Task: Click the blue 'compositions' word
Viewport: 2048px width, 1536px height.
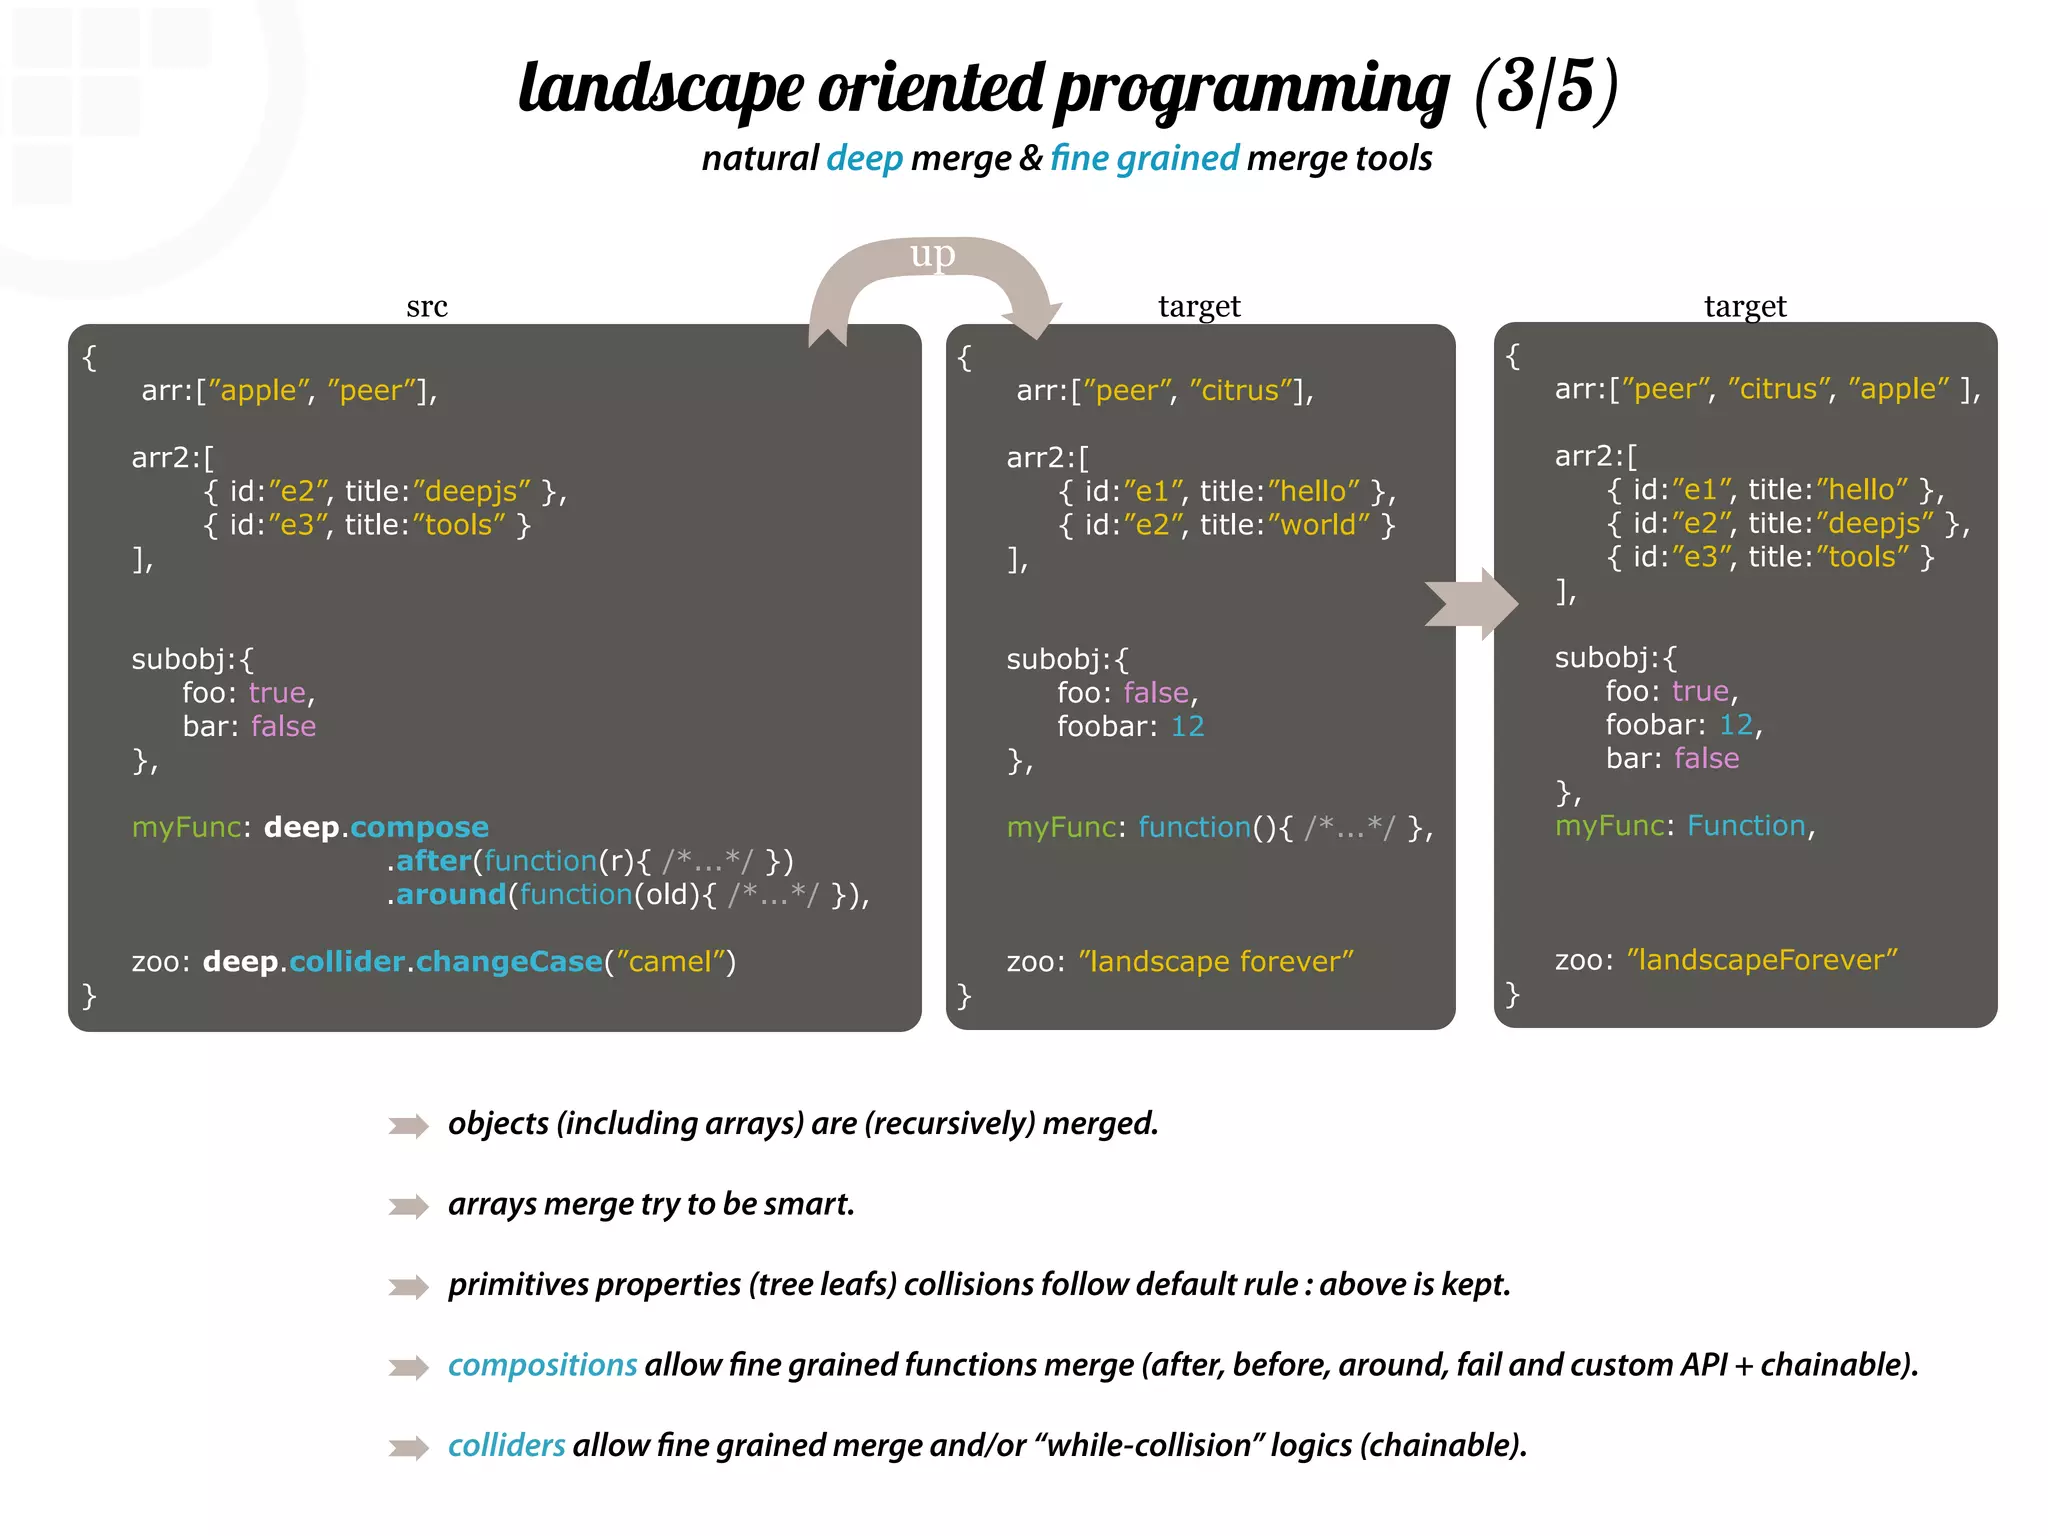Action: click(542, 1365)
